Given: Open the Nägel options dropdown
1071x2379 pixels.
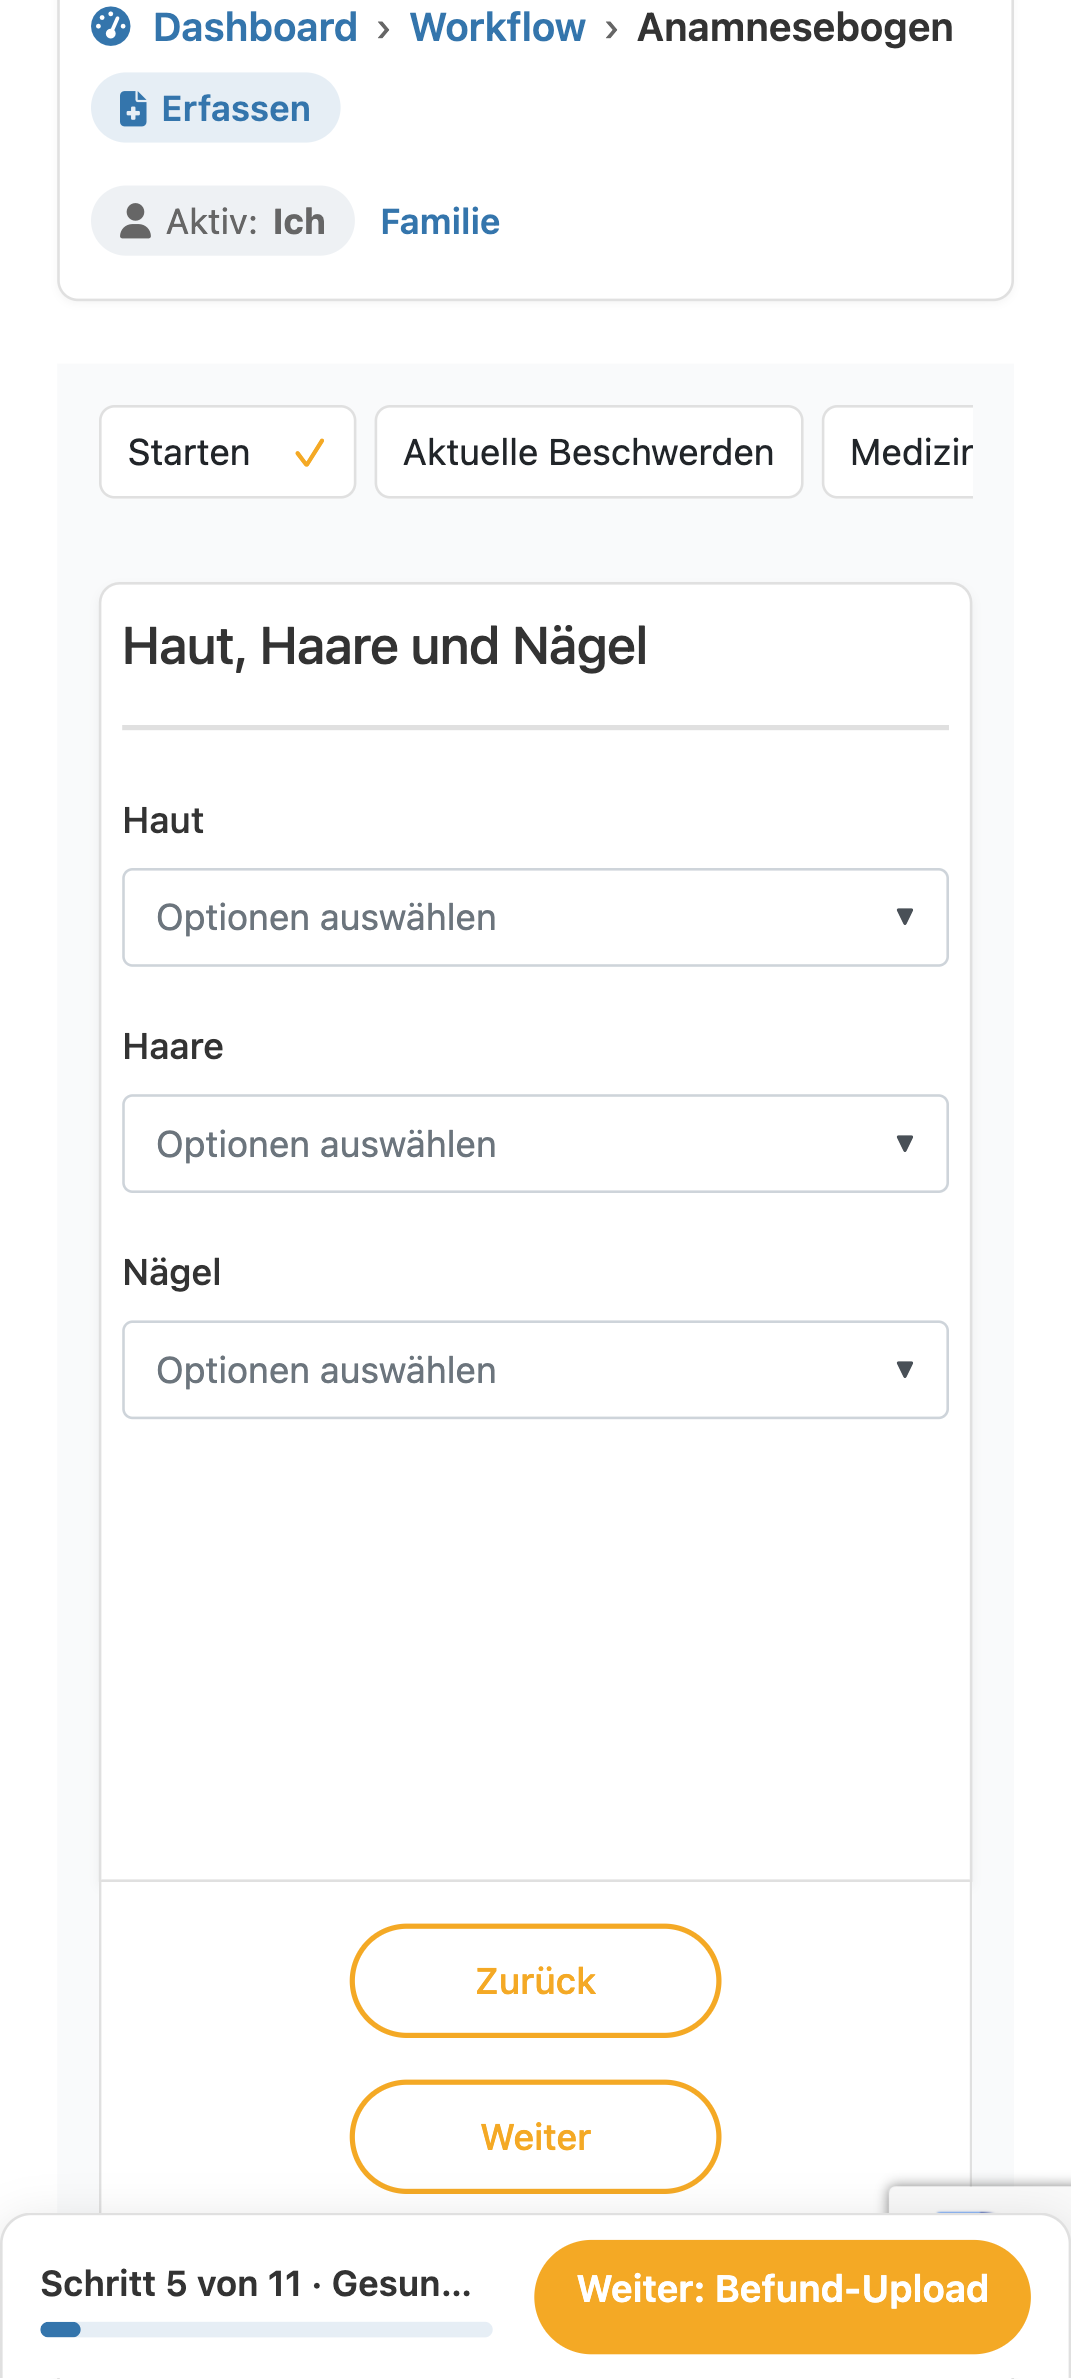Looking at the screenshot, I should [535, 1369].
